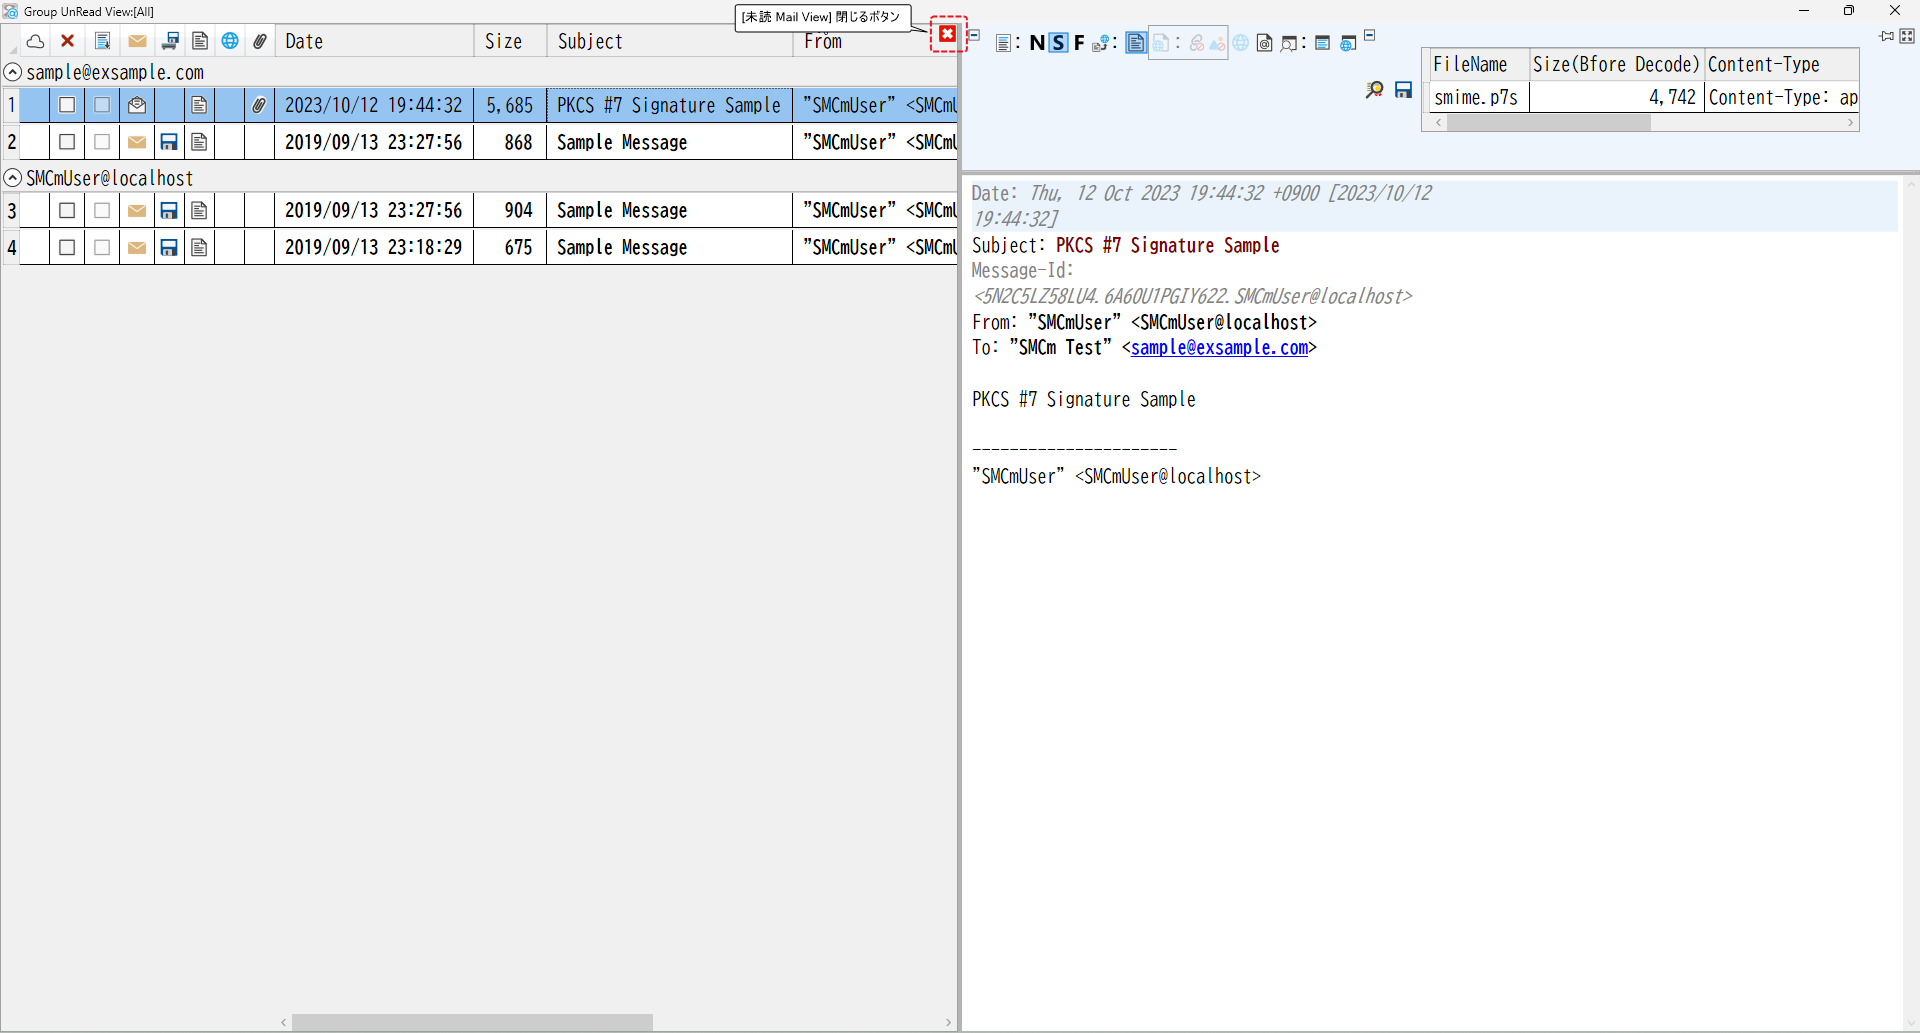The width and height of the screenshot is (1920, 1033).
Task: Click the attachment search magnifier icon
Action: pyautogui.click(x=1374, y=90)
